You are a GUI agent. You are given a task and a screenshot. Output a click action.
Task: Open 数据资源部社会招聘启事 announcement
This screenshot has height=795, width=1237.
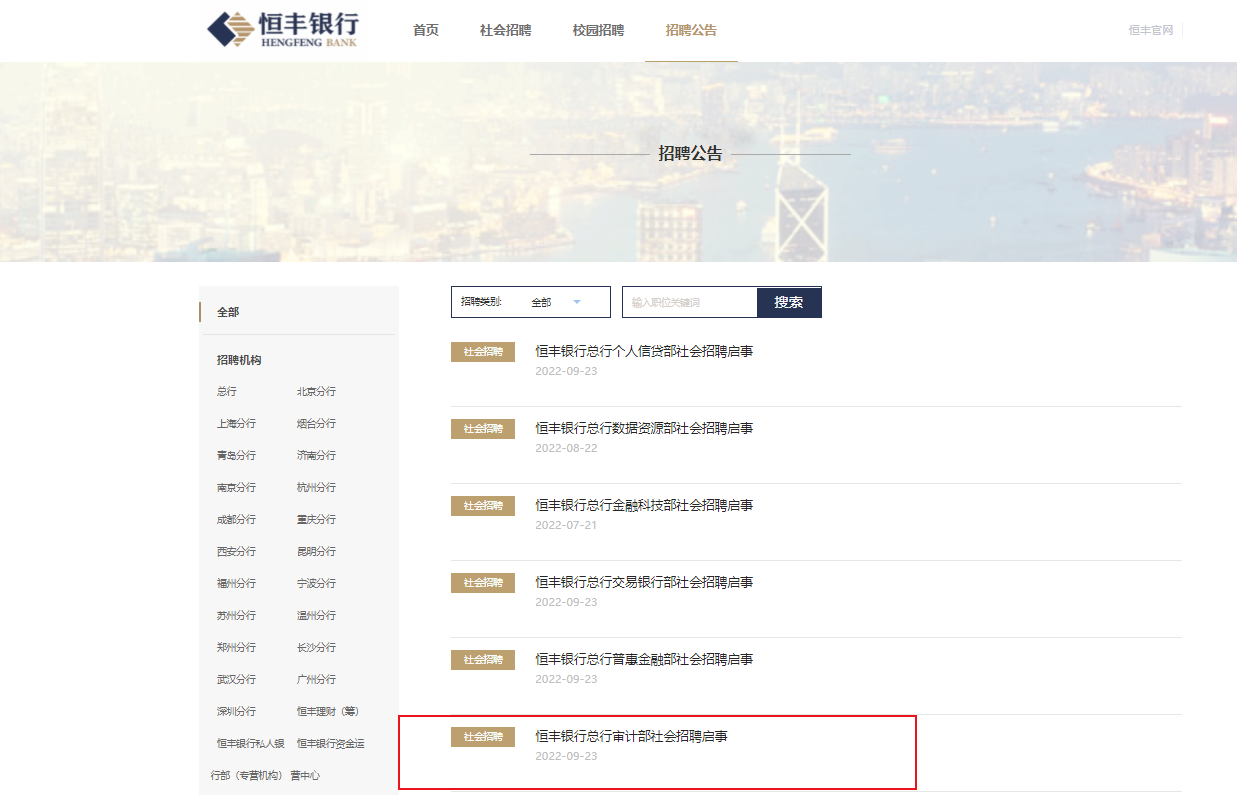point(644,429)
